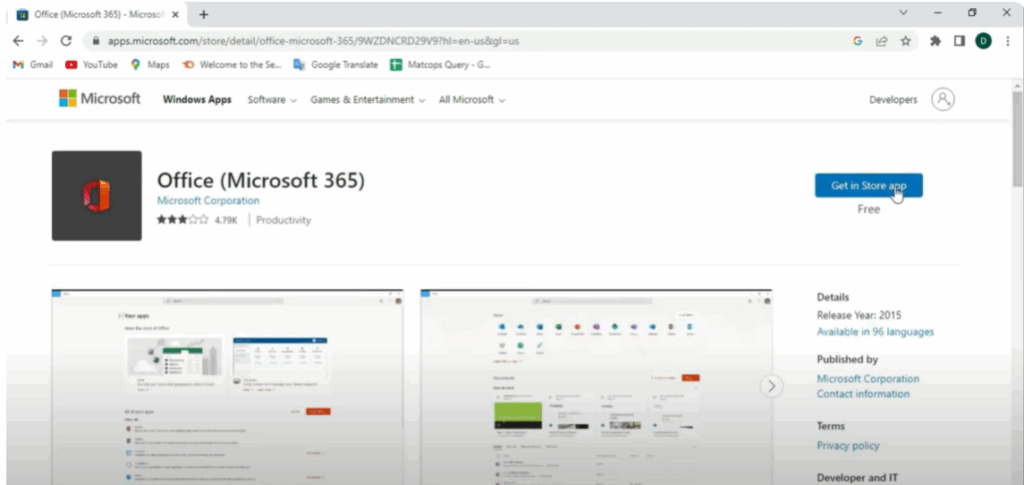Click Get in Store app button
Viewport: 1024px width, 485px height.
tap(869, 185)
